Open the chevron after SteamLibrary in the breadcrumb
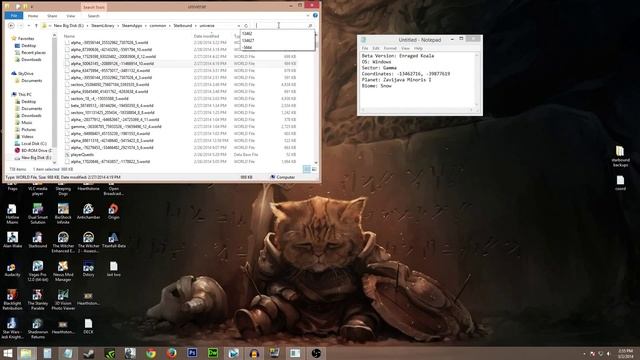The image size is (640, 360). coord(118,25)
